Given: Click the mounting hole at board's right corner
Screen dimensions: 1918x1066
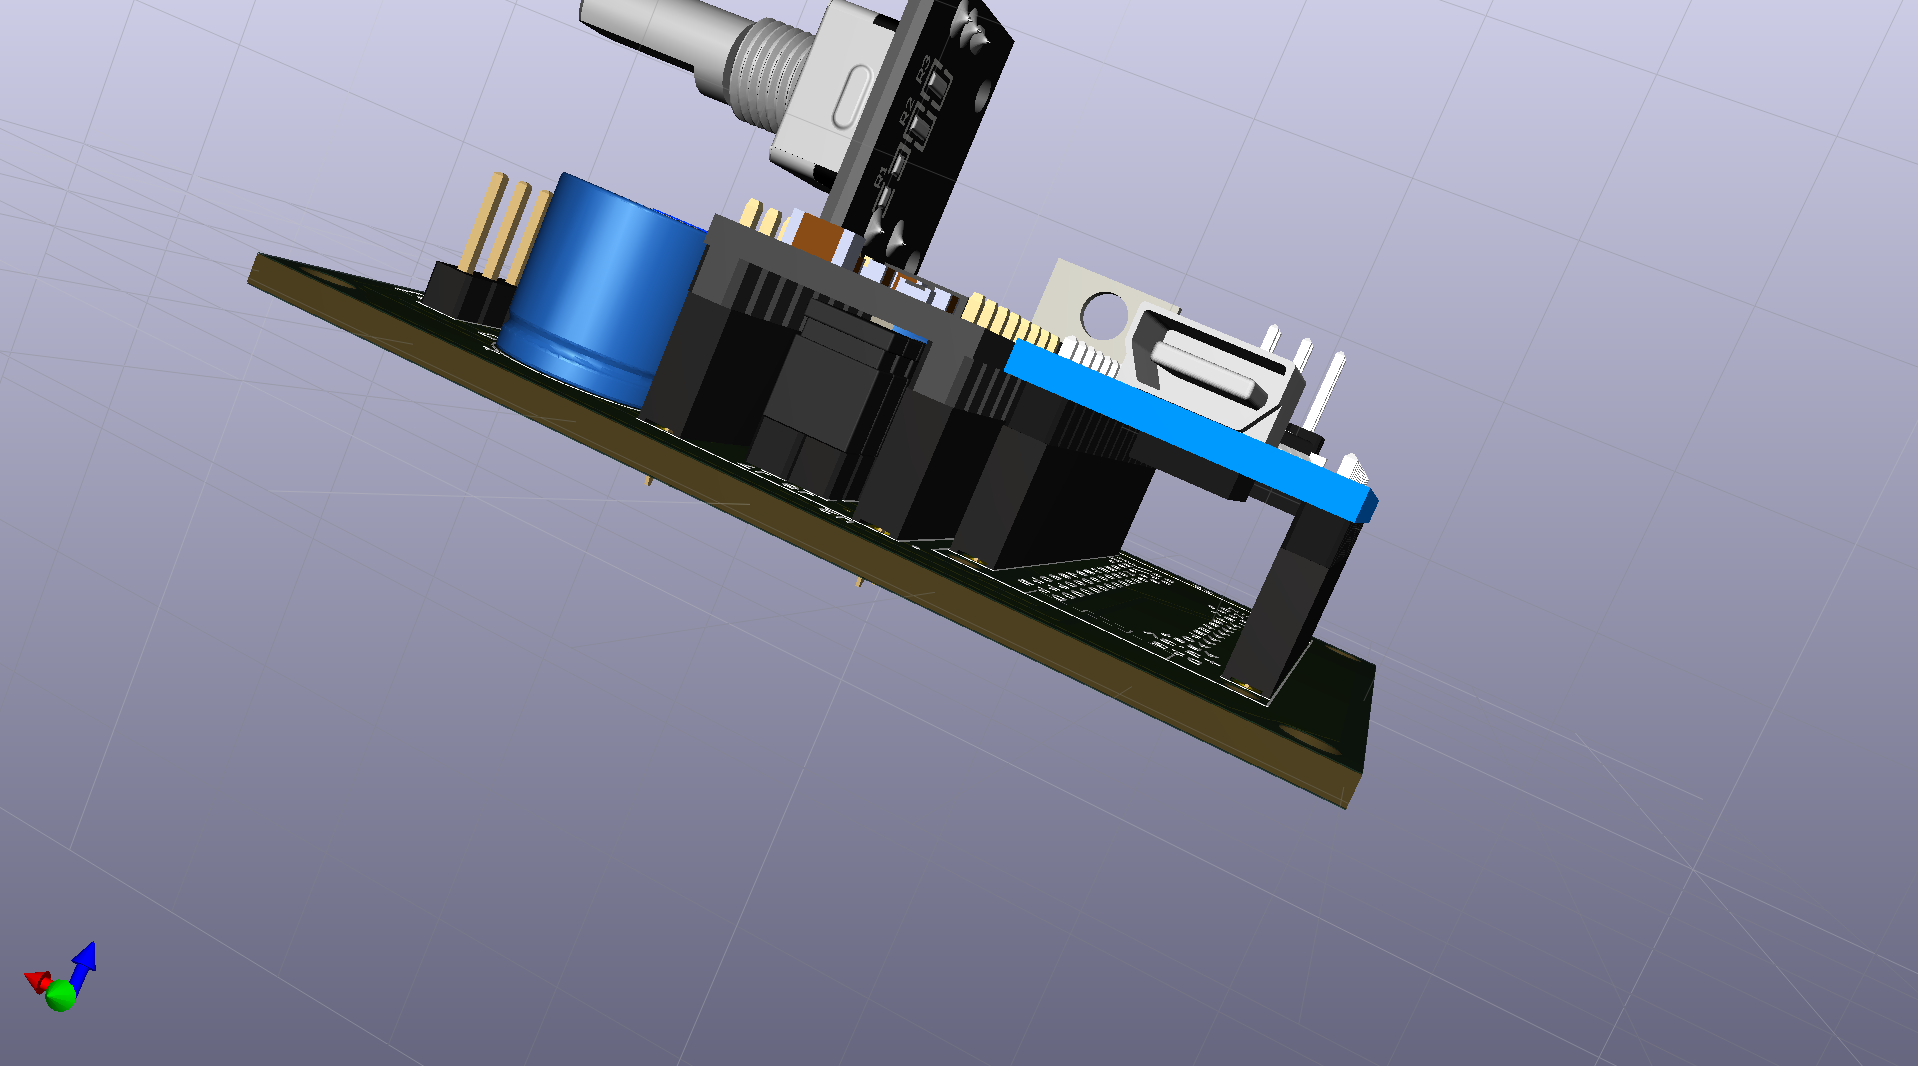Looking at the screenshot, I should pos(1309,739).
